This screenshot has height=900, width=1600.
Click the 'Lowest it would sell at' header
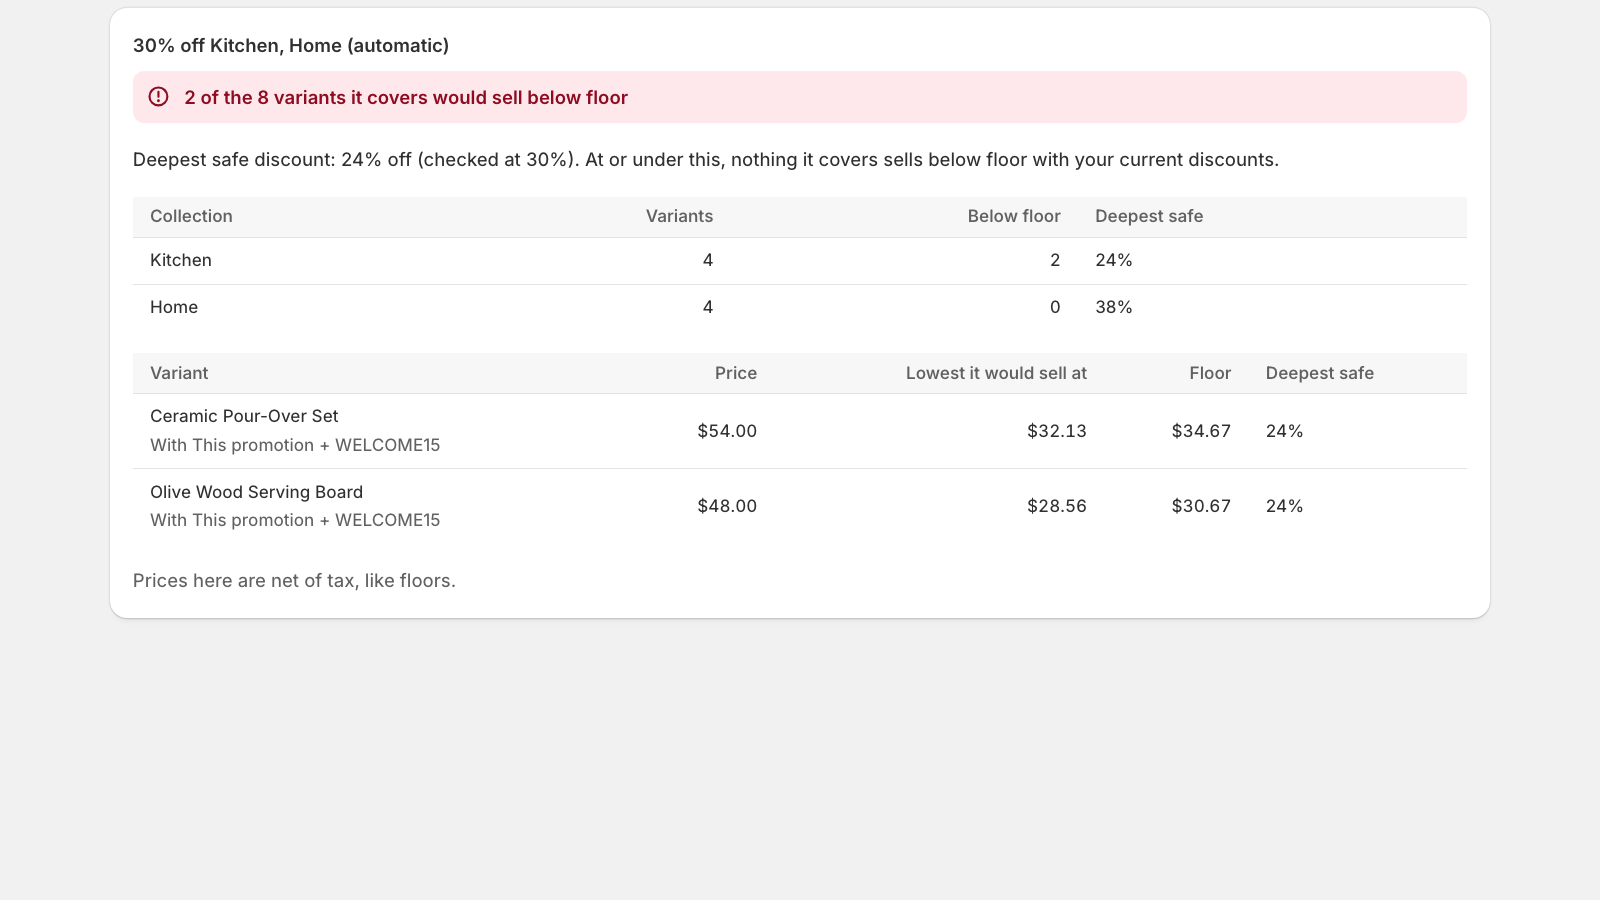click(x=996, y=373)
